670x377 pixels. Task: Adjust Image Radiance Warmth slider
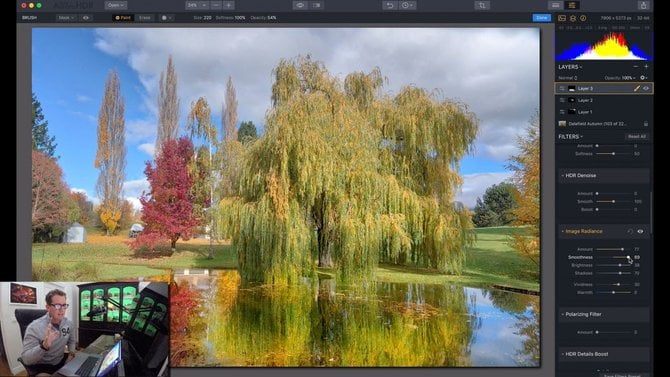pyautogui.click(x=614, y=292)
